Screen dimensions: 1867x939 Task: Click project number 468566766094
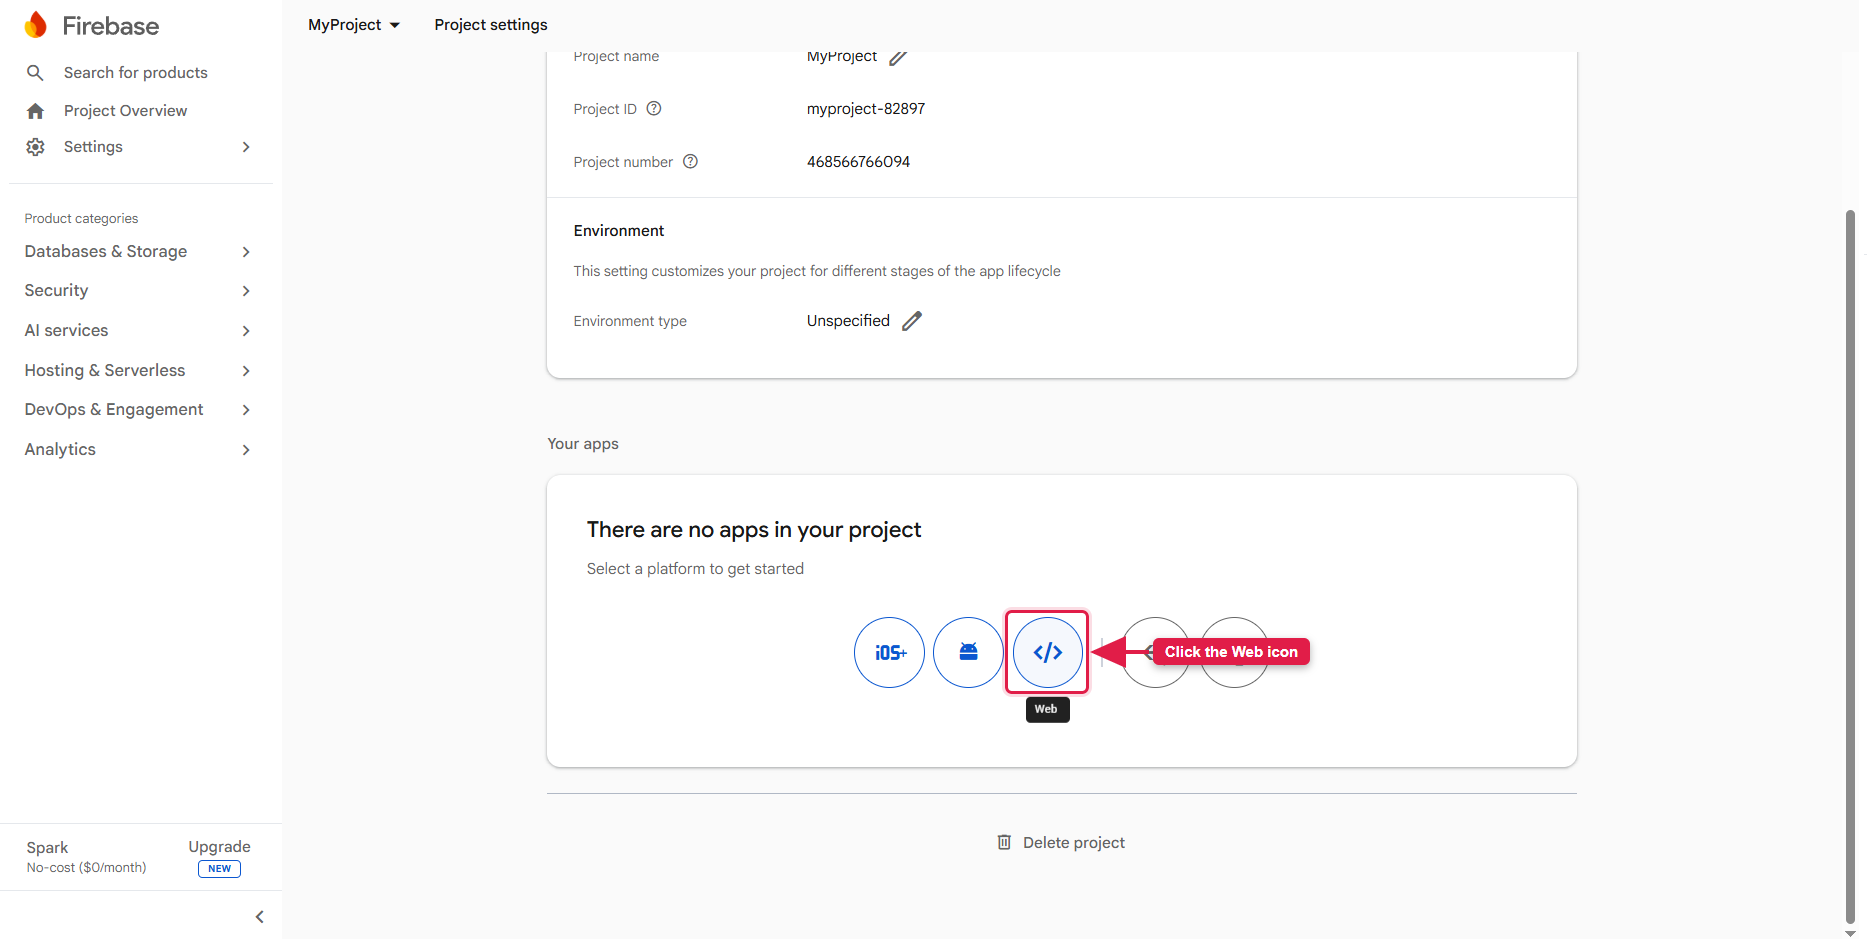click(x=858, y=162)
